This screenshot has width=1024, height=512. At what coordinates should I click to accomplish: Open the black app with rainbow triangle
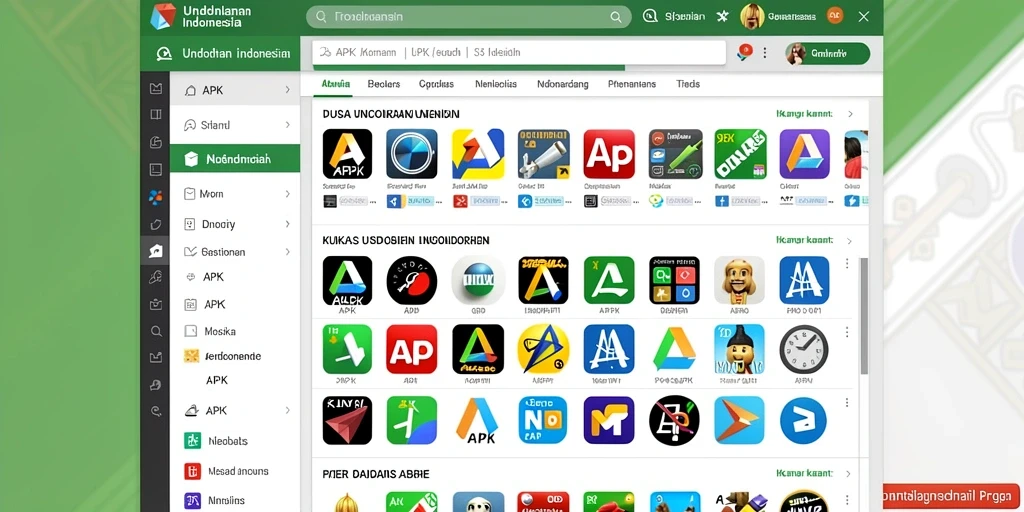(x=478, y=349)
